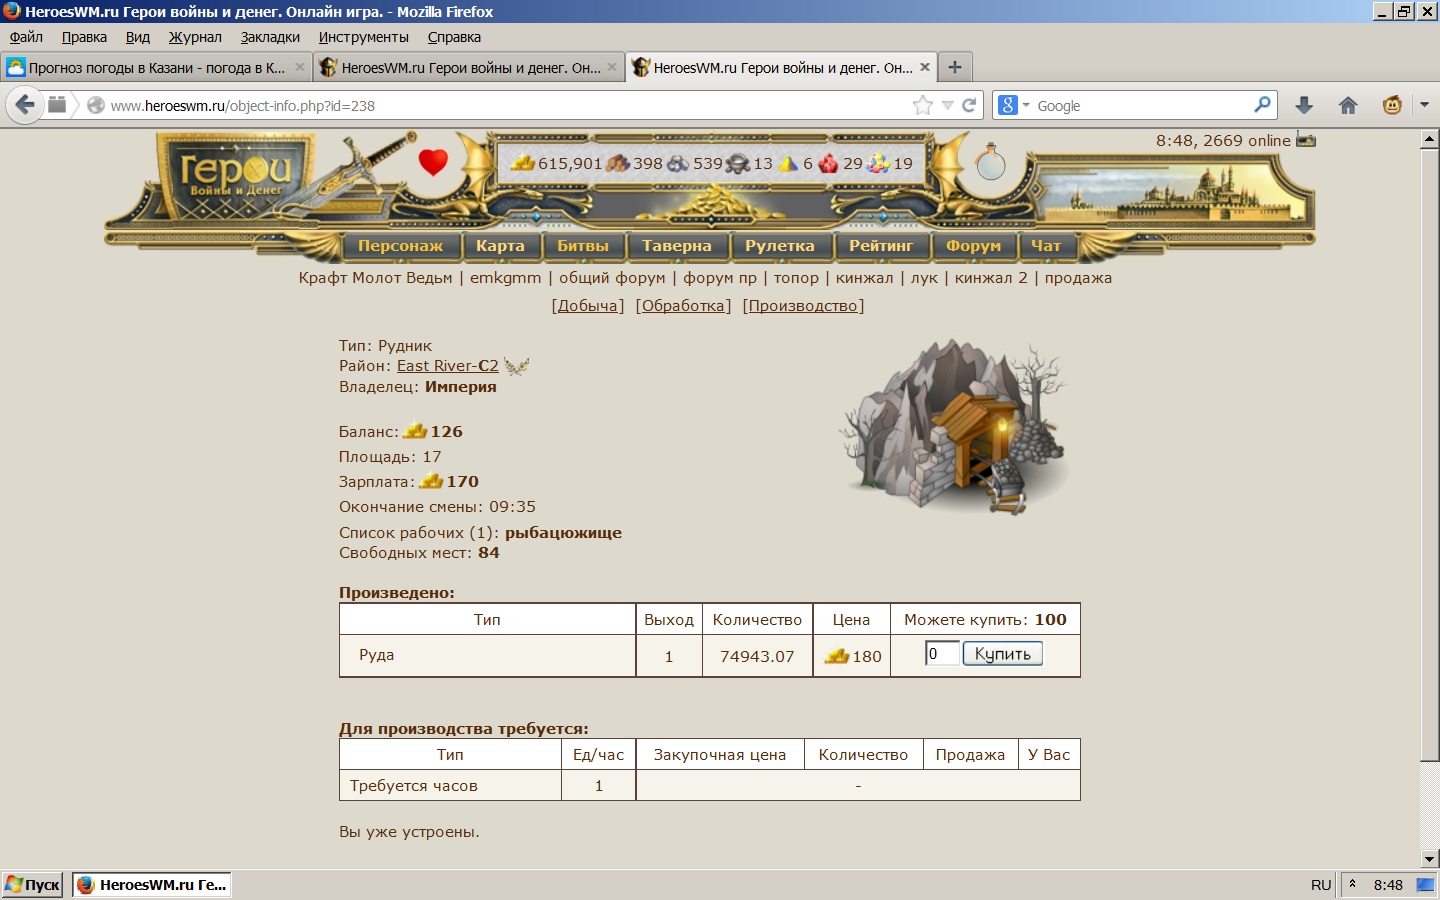
Task: Open the Закладки menu
Action: 270,37
